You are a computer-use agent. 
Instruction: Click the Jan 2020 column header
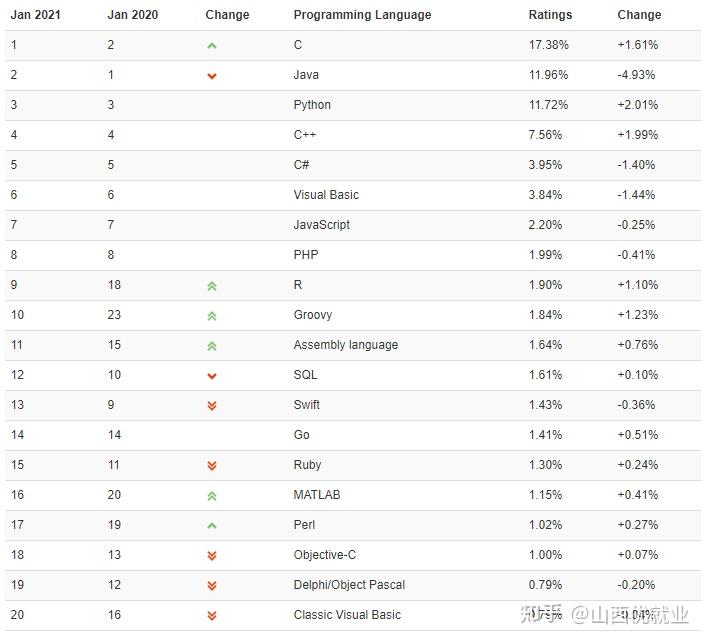pyautogui.click(x=133, y=15)
